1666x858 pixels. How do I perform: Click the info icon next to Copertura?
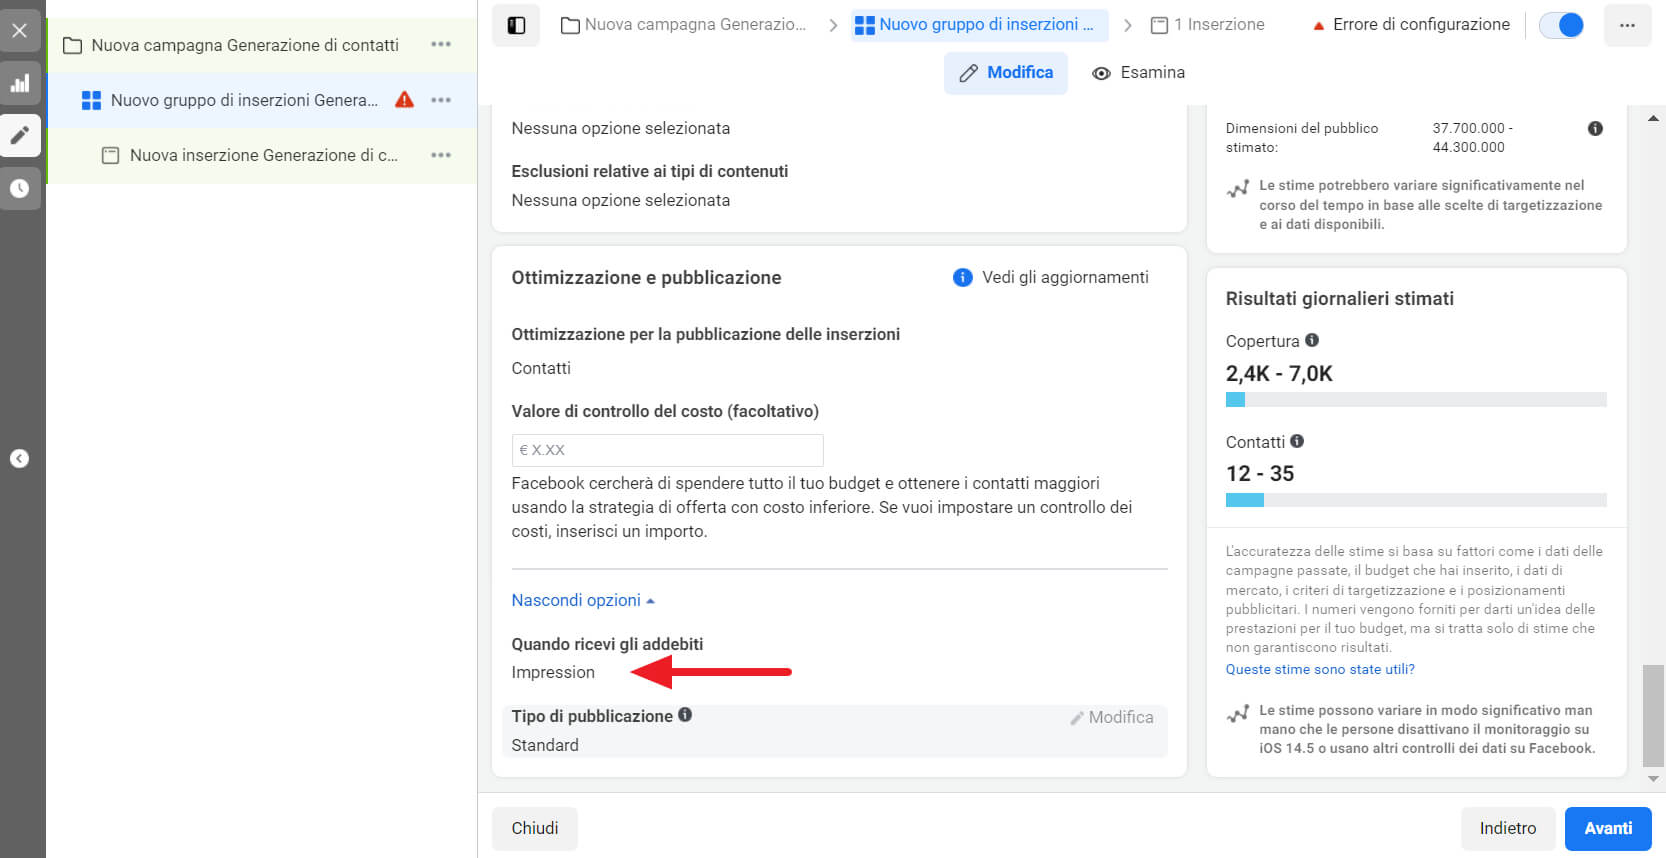1312,340
